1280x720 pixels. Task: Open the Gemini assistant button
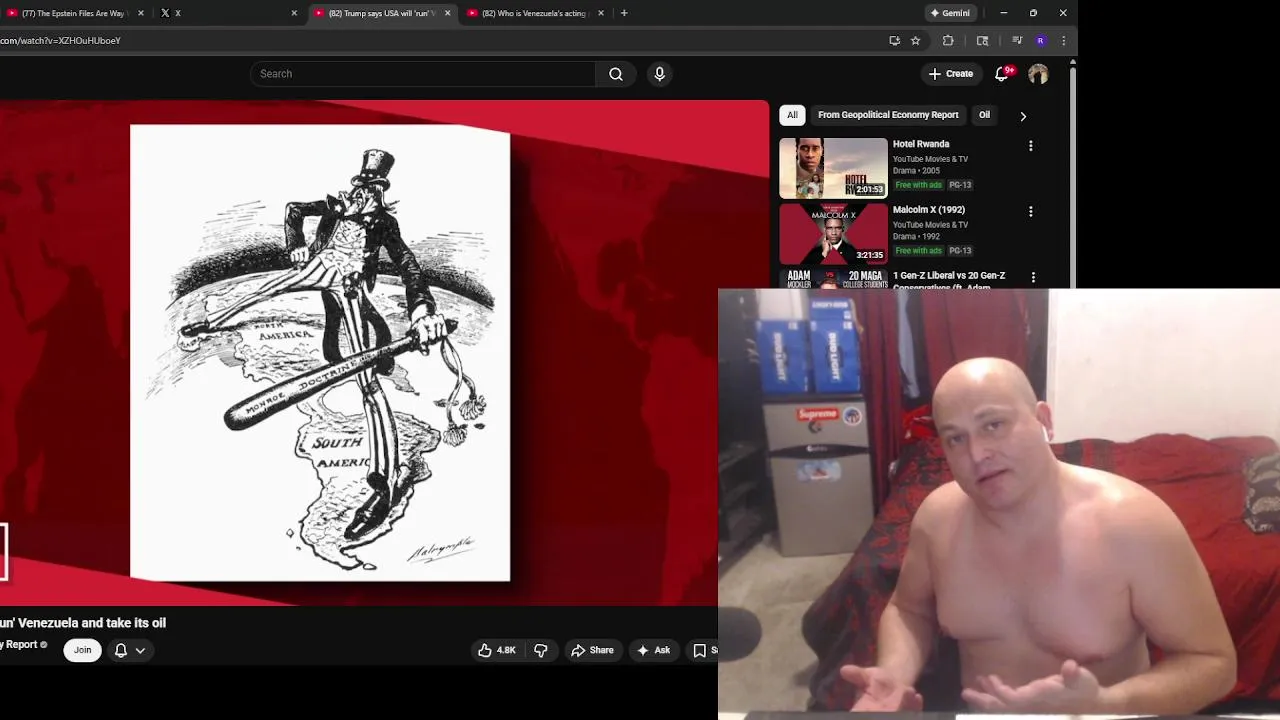(950, 13)
